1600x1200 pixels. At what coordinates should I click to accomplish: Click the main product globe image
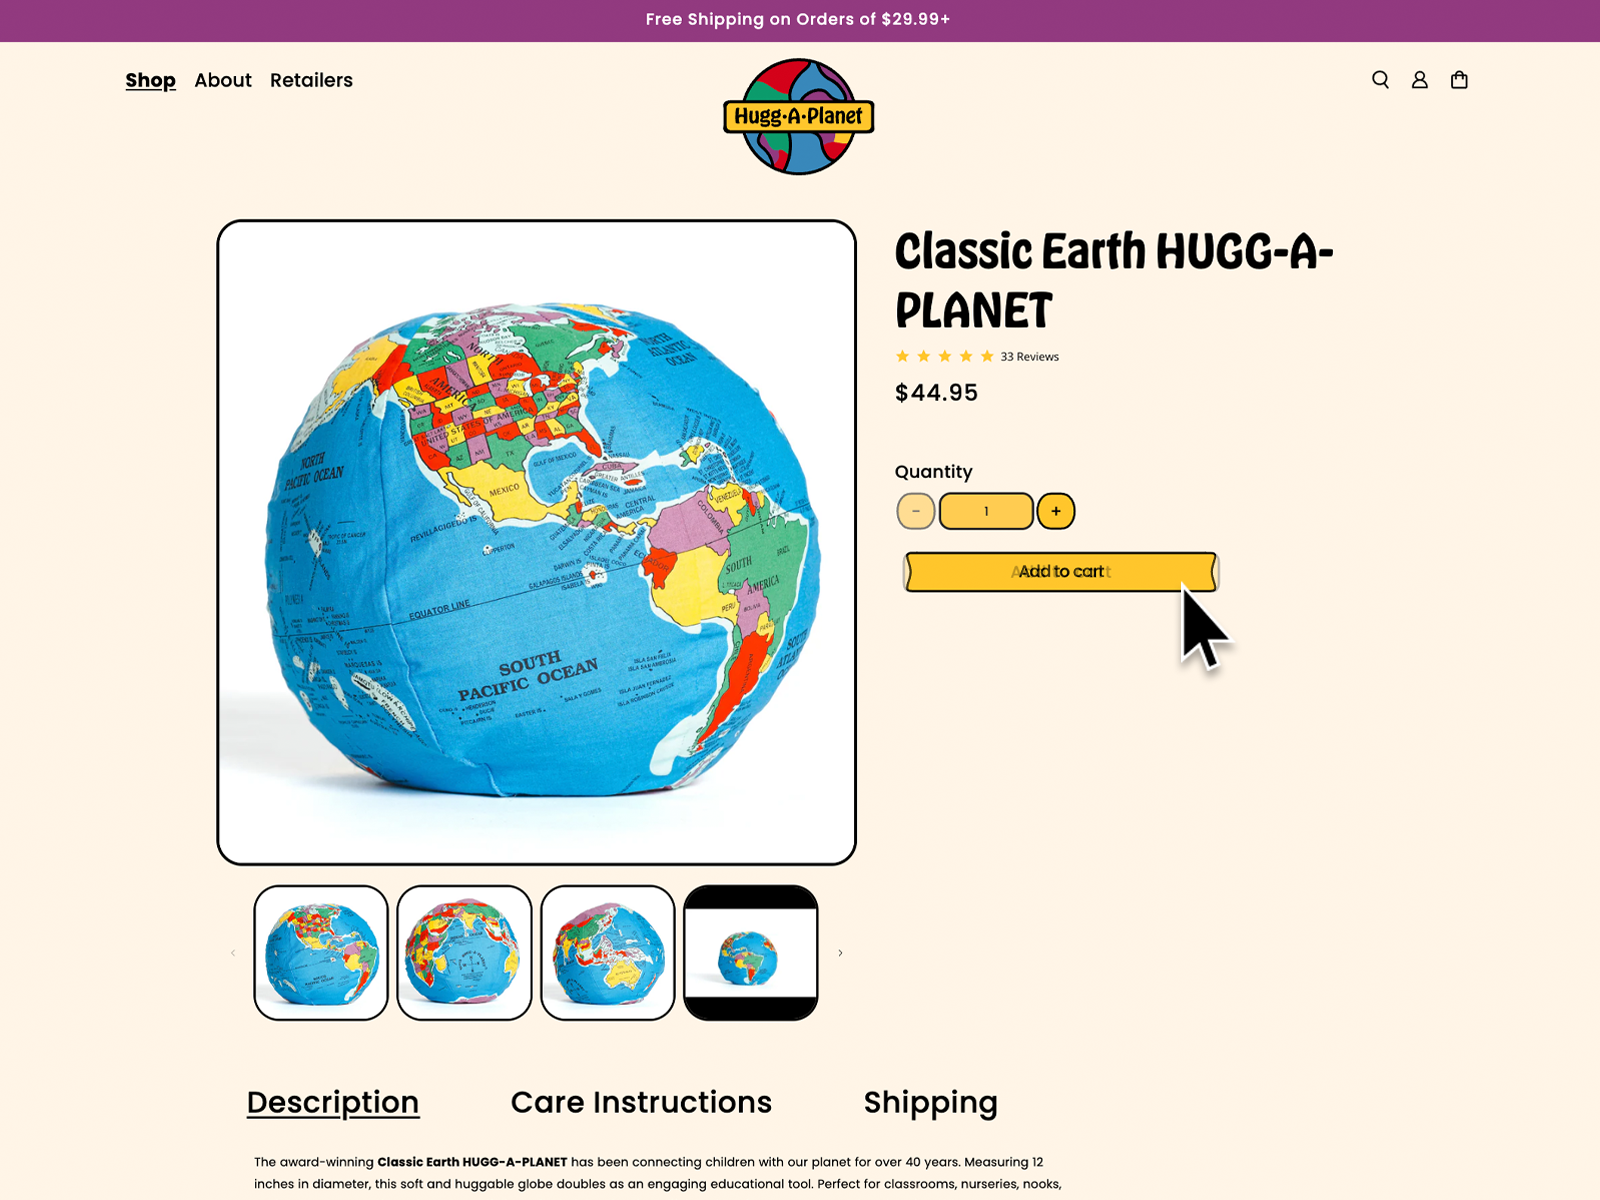[537, 542]
